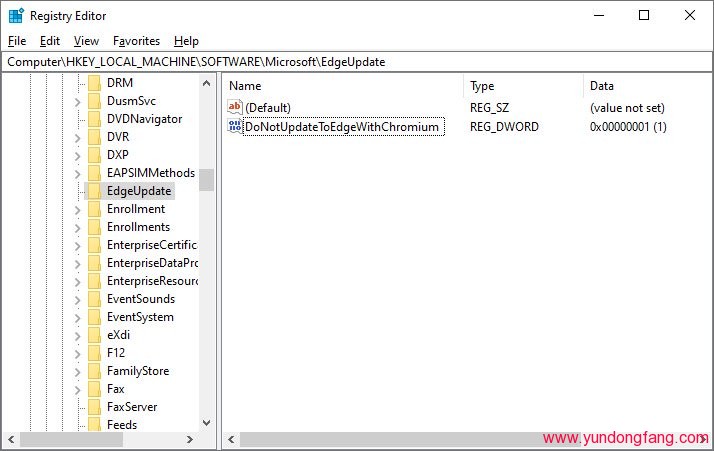The width and height of the screenshot is (714, 451).
Task: Open the Help menu
Action: [186, 41]
